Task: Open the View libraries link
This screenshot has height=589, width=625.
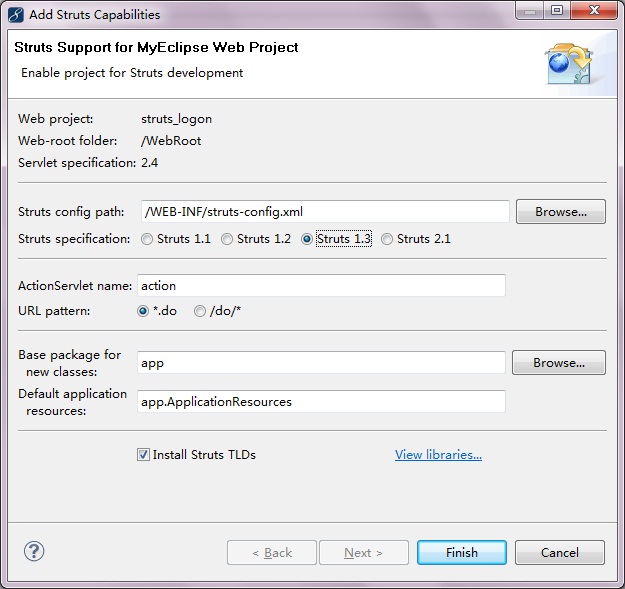Action: click(438, 455)
